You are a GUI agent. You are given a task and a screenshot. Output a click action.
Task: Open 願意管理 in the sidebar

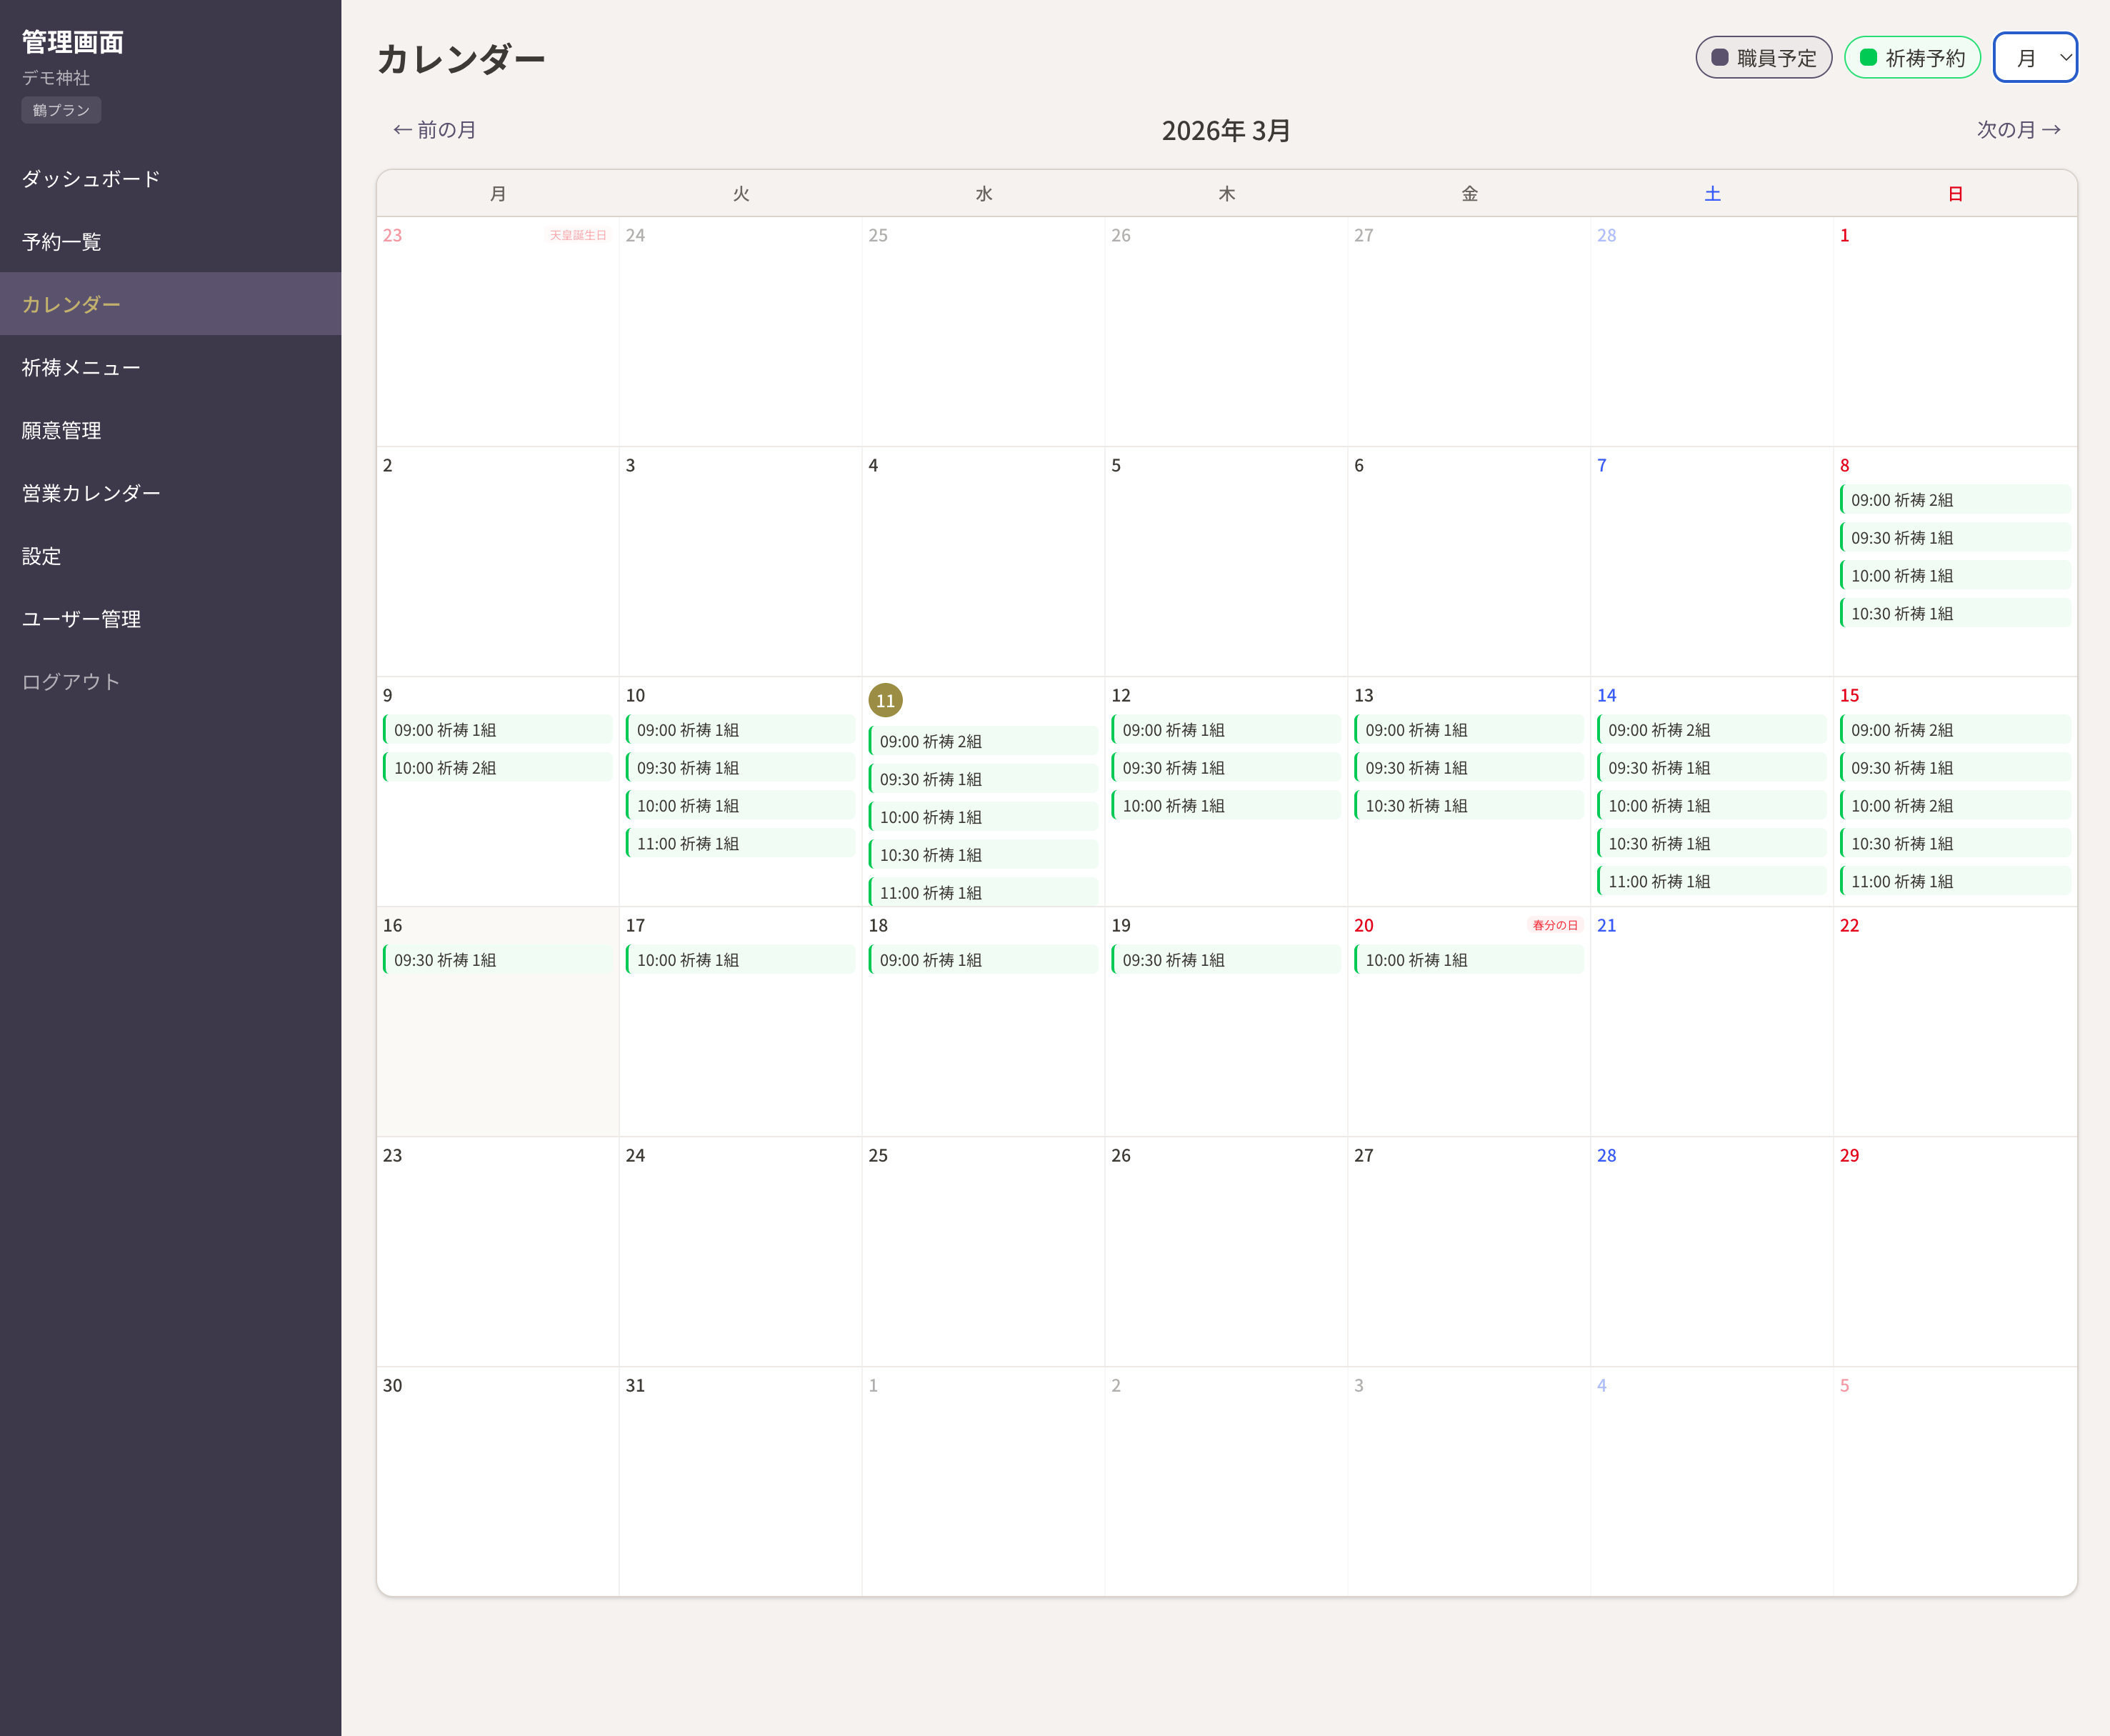point(62,431)
